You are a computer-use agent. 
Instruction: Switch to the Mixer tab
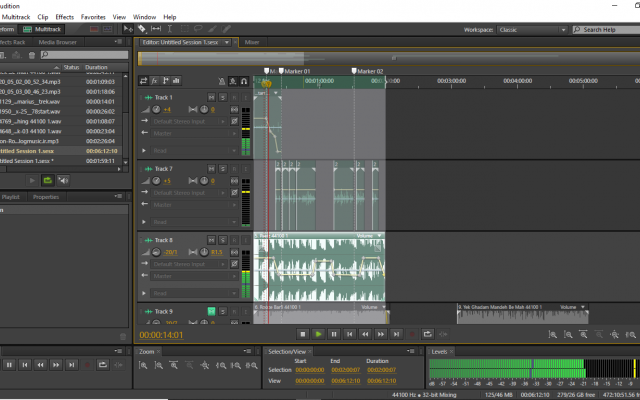[252, 42]
